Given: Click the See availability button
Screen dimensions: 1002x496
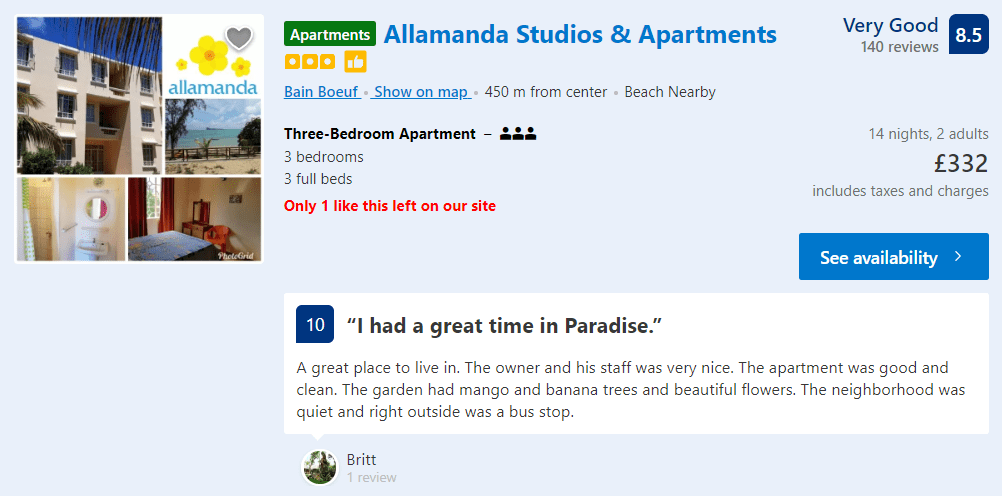Looking at the screenshot, I should [x=893, y=256].
